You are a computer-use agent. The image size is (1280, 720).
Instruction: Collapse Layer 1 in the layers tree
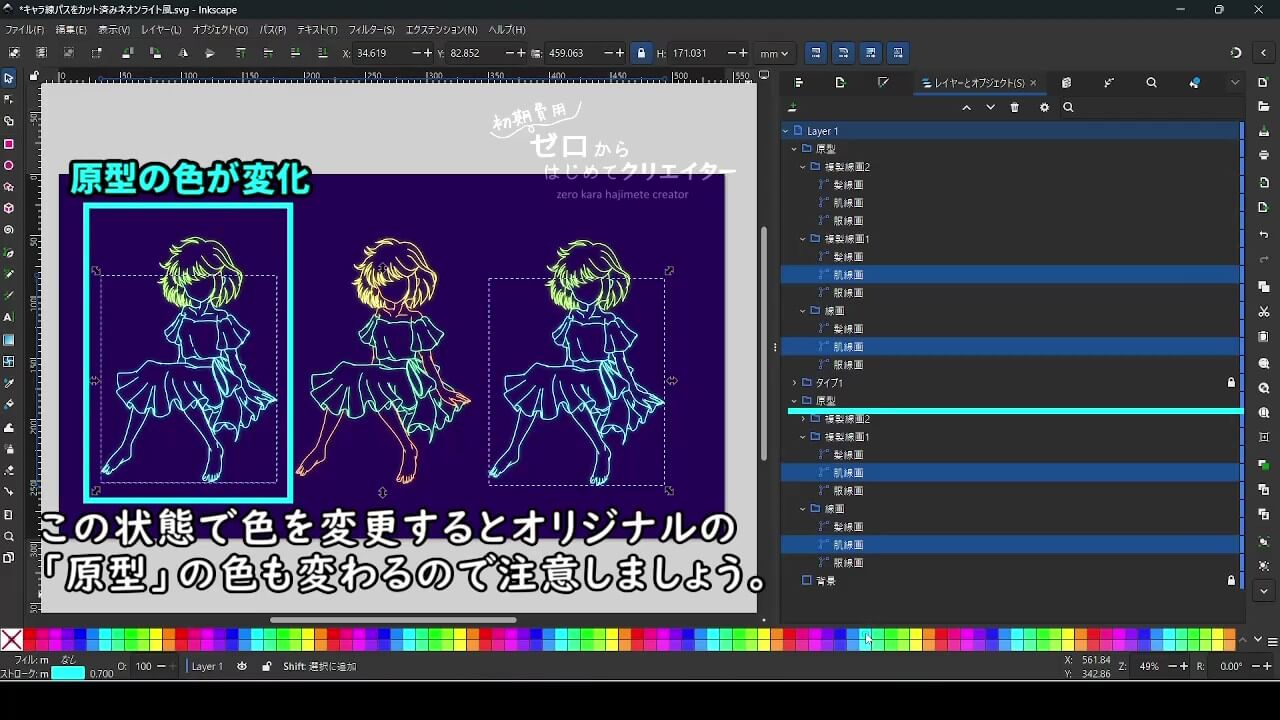785,130
